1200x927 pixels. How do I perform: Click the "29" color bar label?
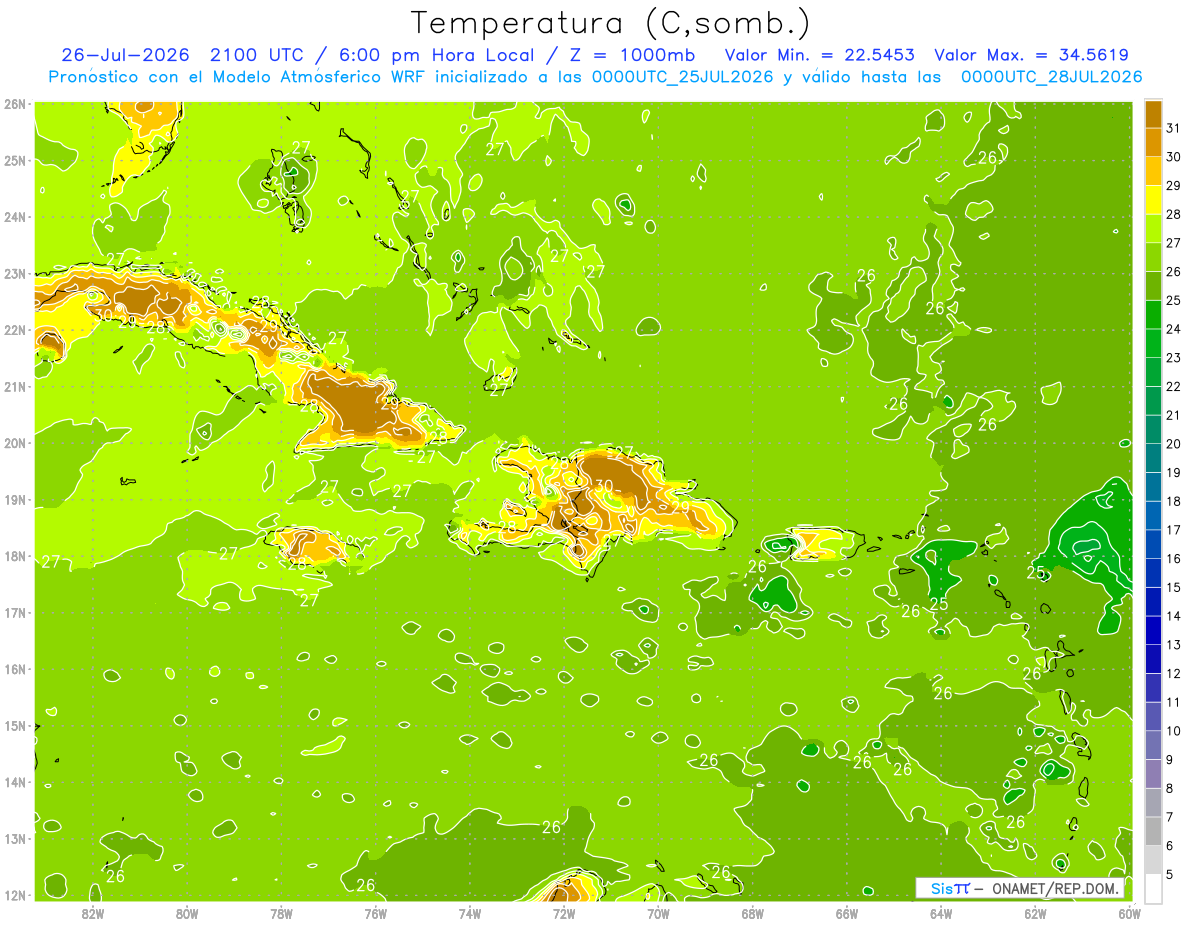click(1173, 186)
